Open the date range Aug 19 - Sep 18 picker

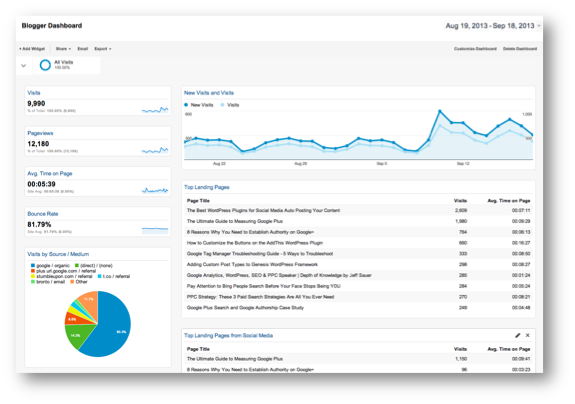coord(492,26)
